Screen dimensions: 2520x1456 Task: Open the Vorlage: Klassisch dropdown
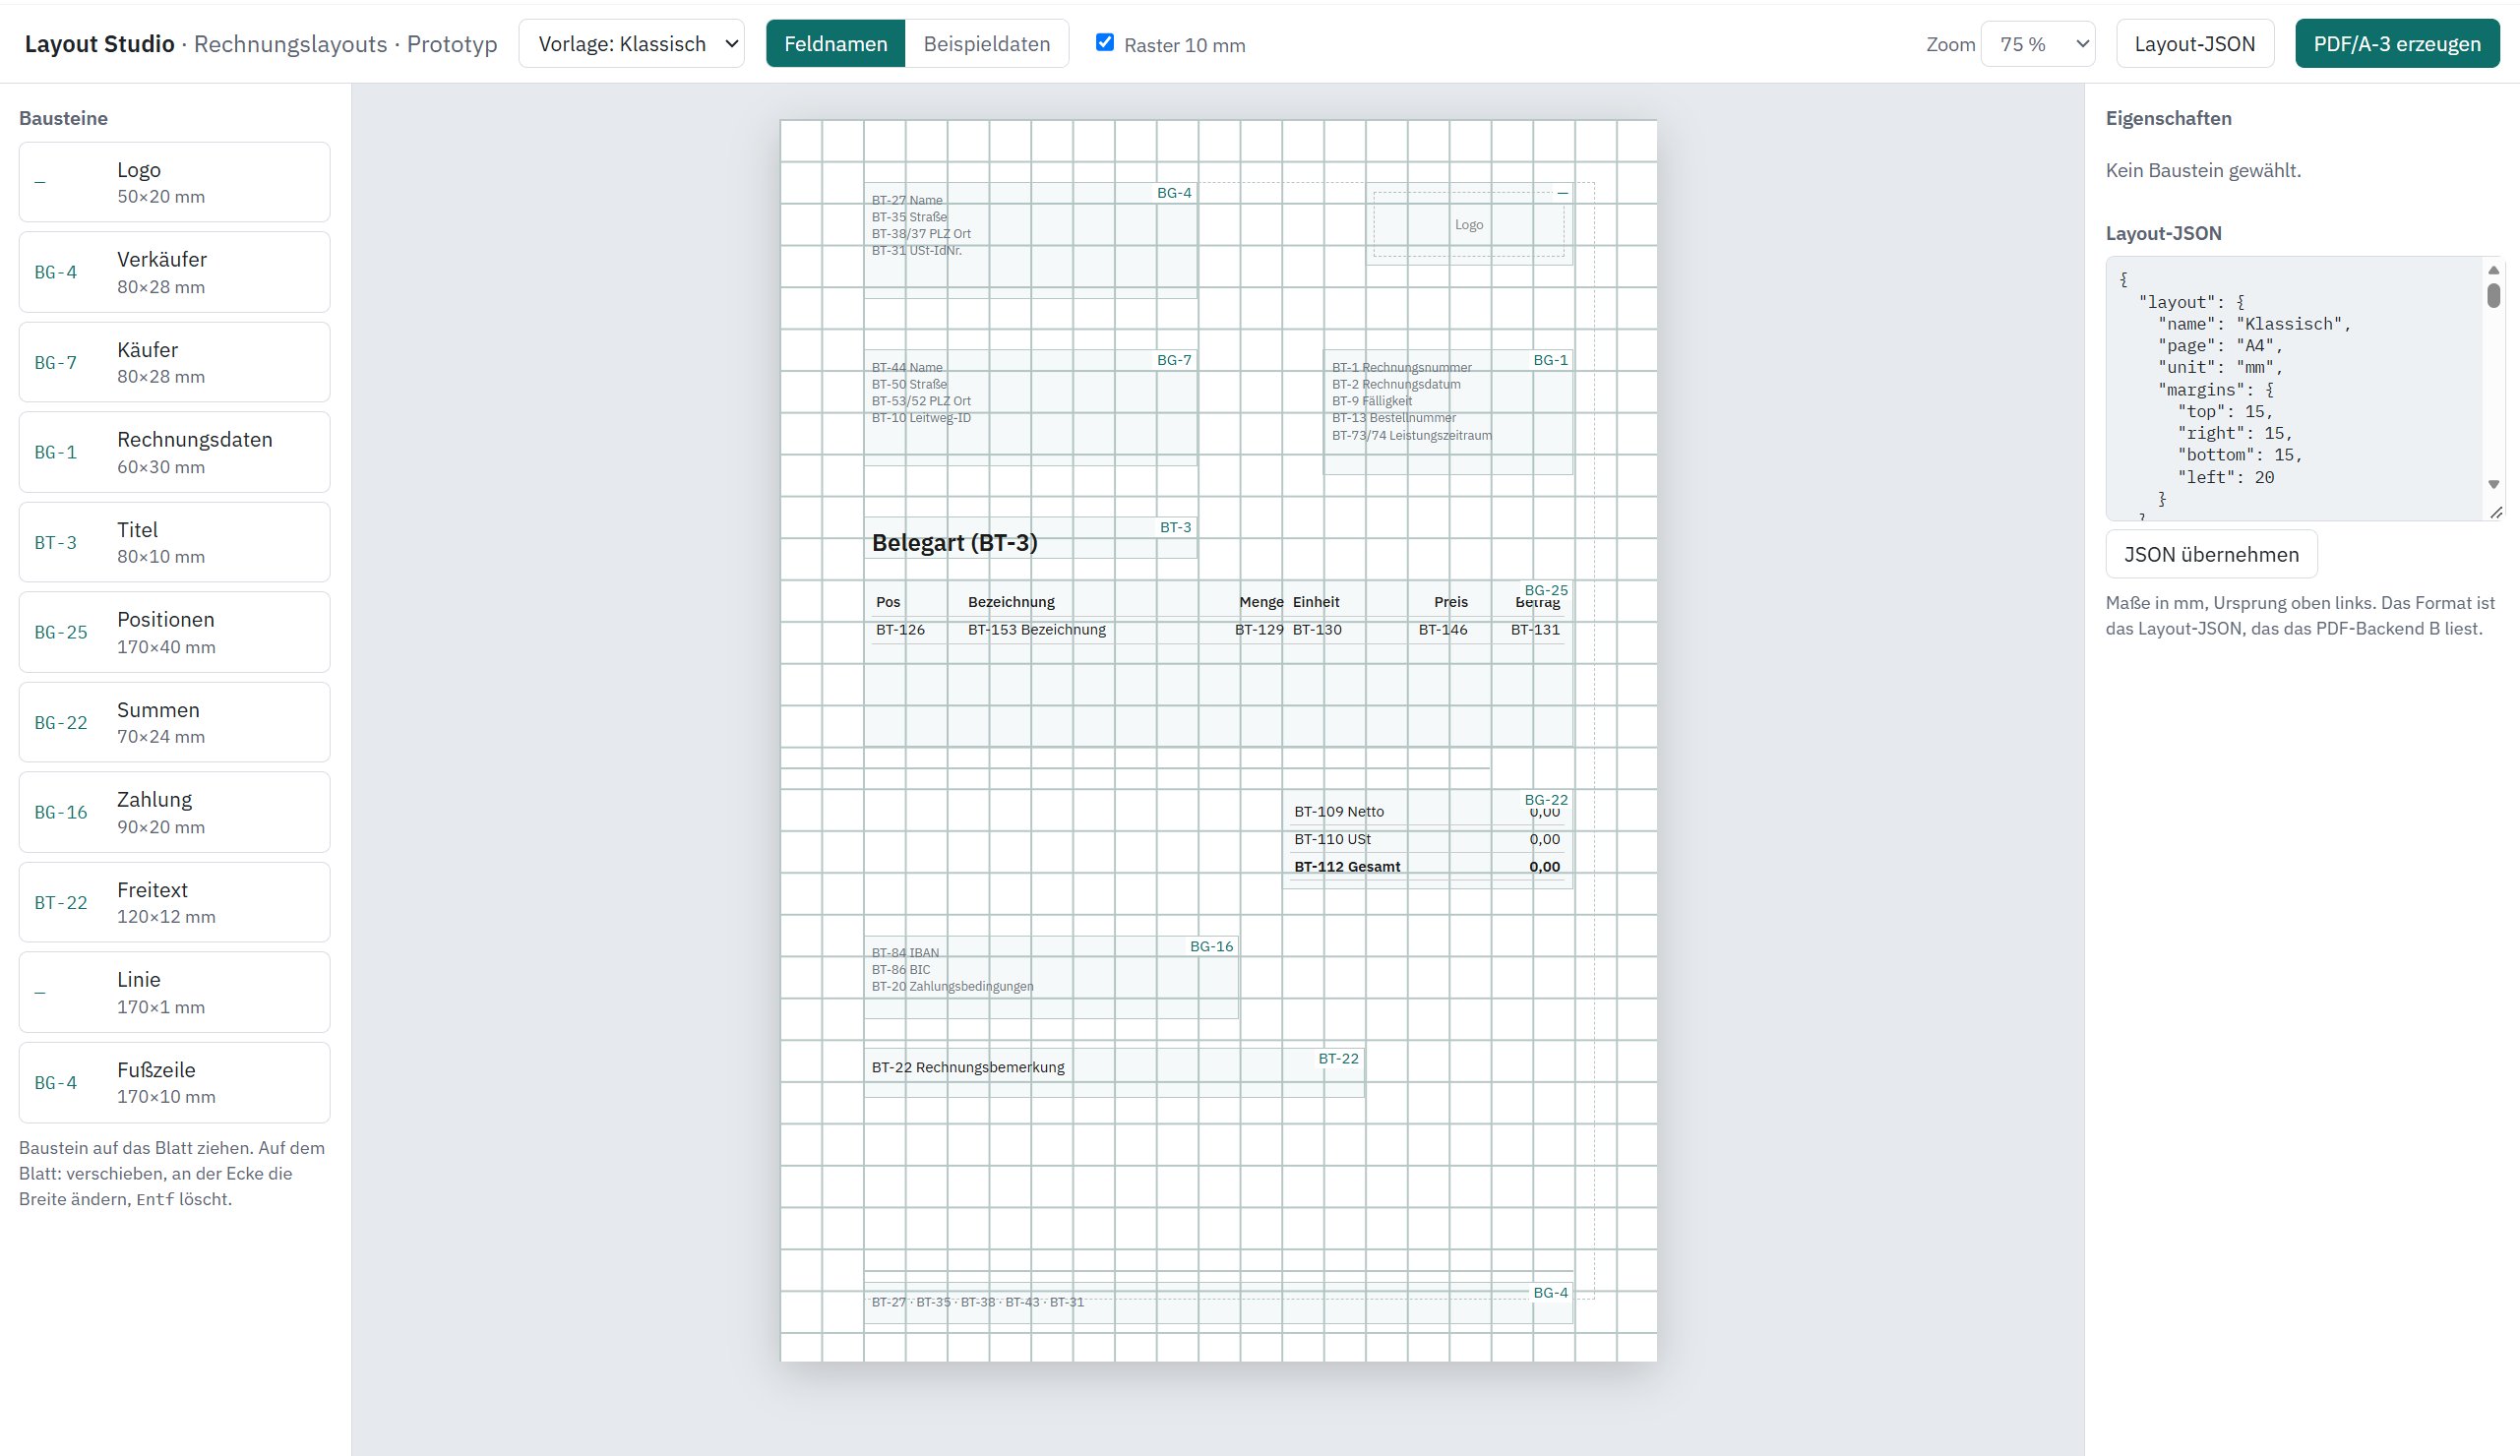tap(631, 44)
